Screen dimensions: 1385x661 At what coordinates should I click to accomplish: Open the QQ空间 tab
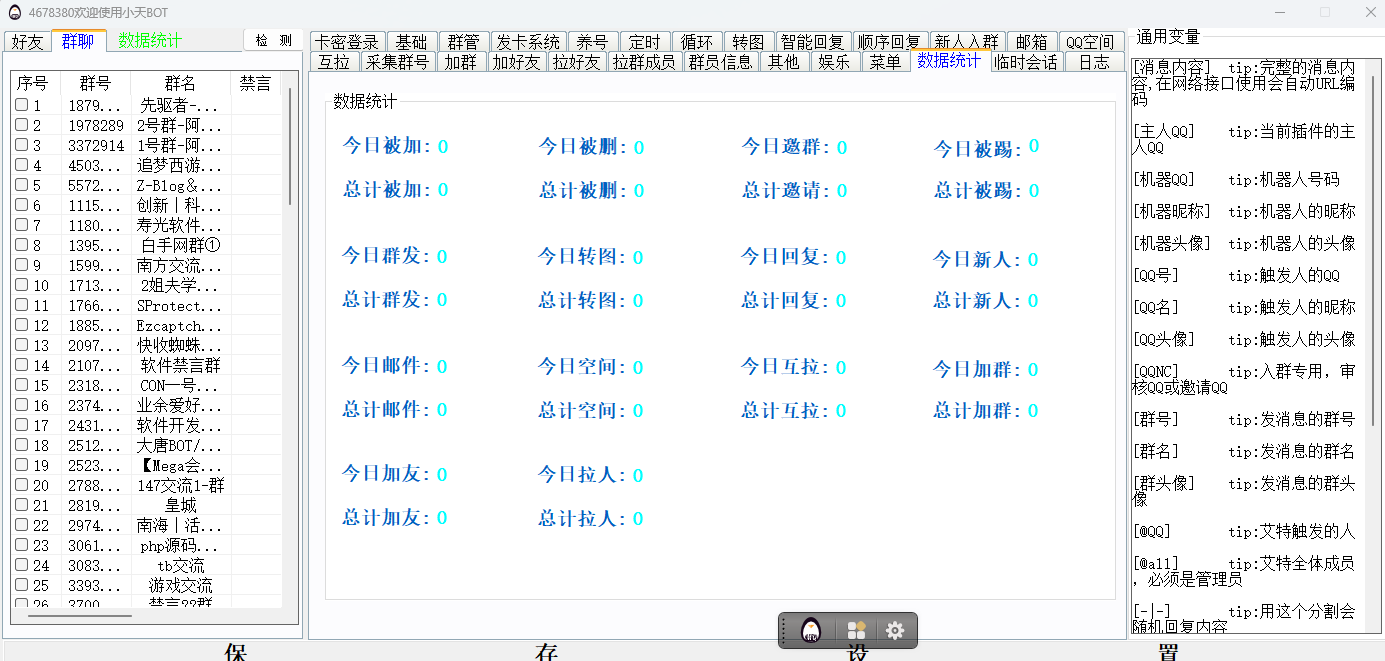tap(1090, 42)
